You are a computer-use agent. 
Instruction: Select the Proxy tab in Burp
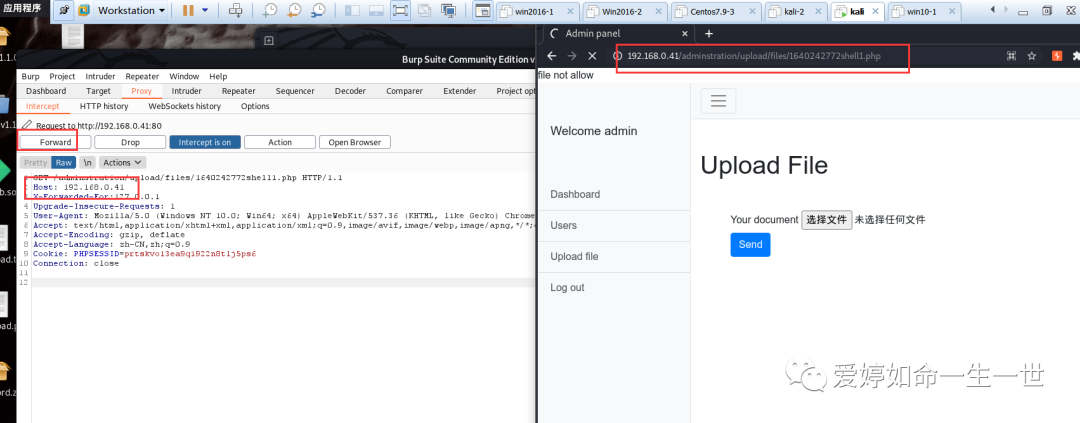click(141, 91)
